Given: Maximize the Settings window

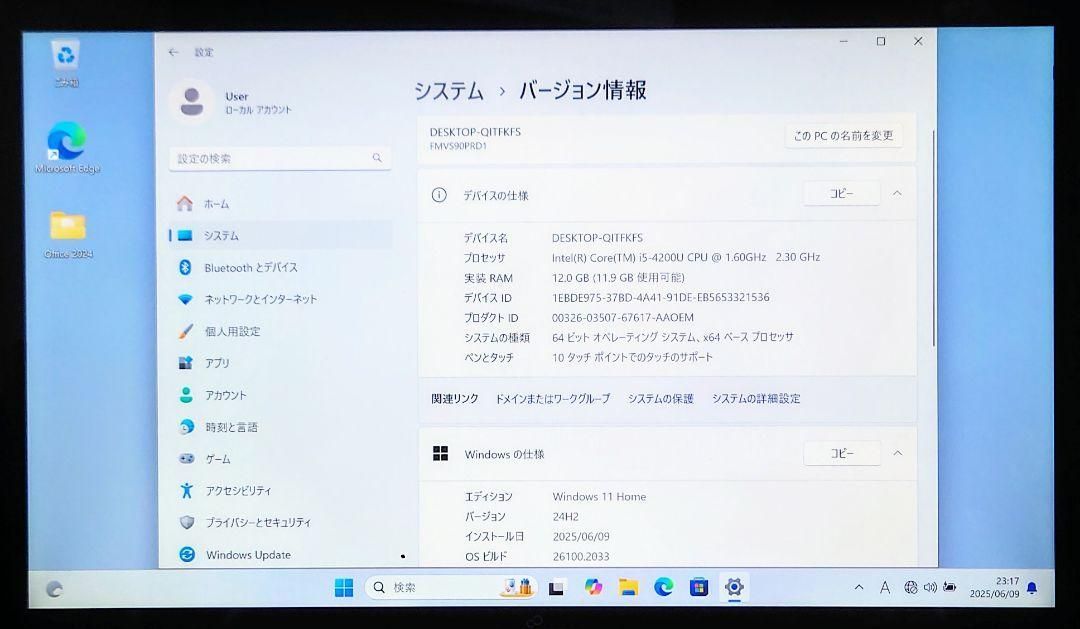Looking at the screenshot, I should coord(881,41).
